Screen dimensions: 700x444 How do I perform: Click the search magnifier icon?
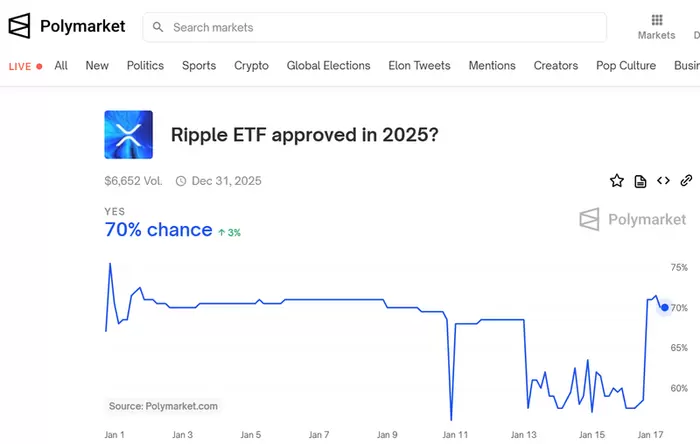pyautogui.click(x=158, y=28)
